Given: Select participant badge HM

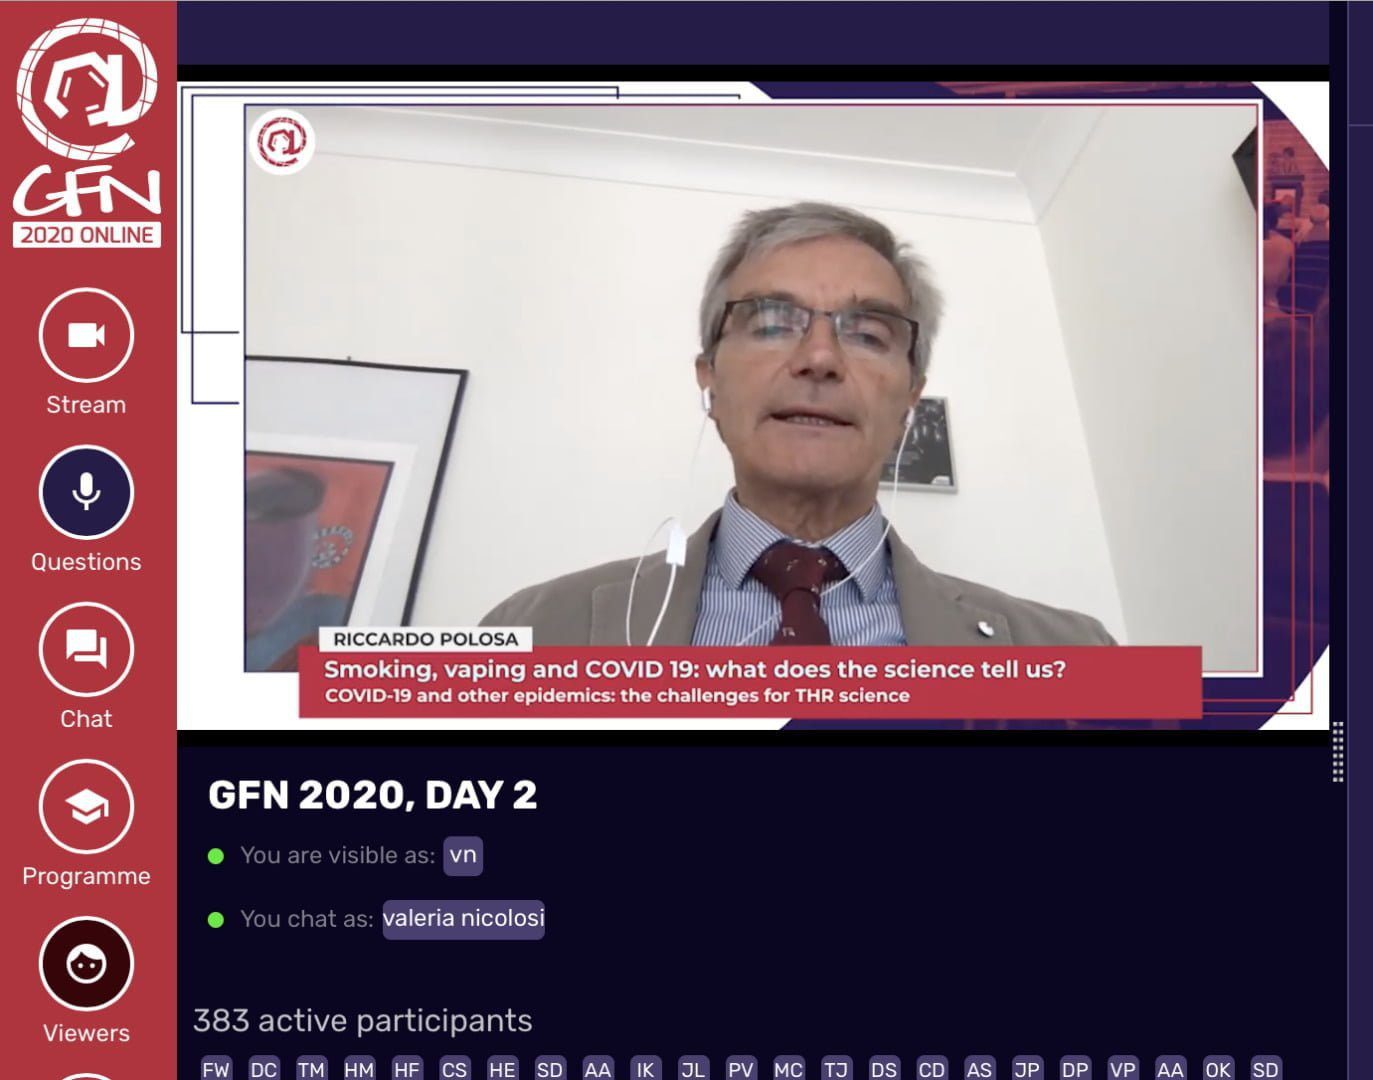Looking at the screenshot, I should [359, 1069].
